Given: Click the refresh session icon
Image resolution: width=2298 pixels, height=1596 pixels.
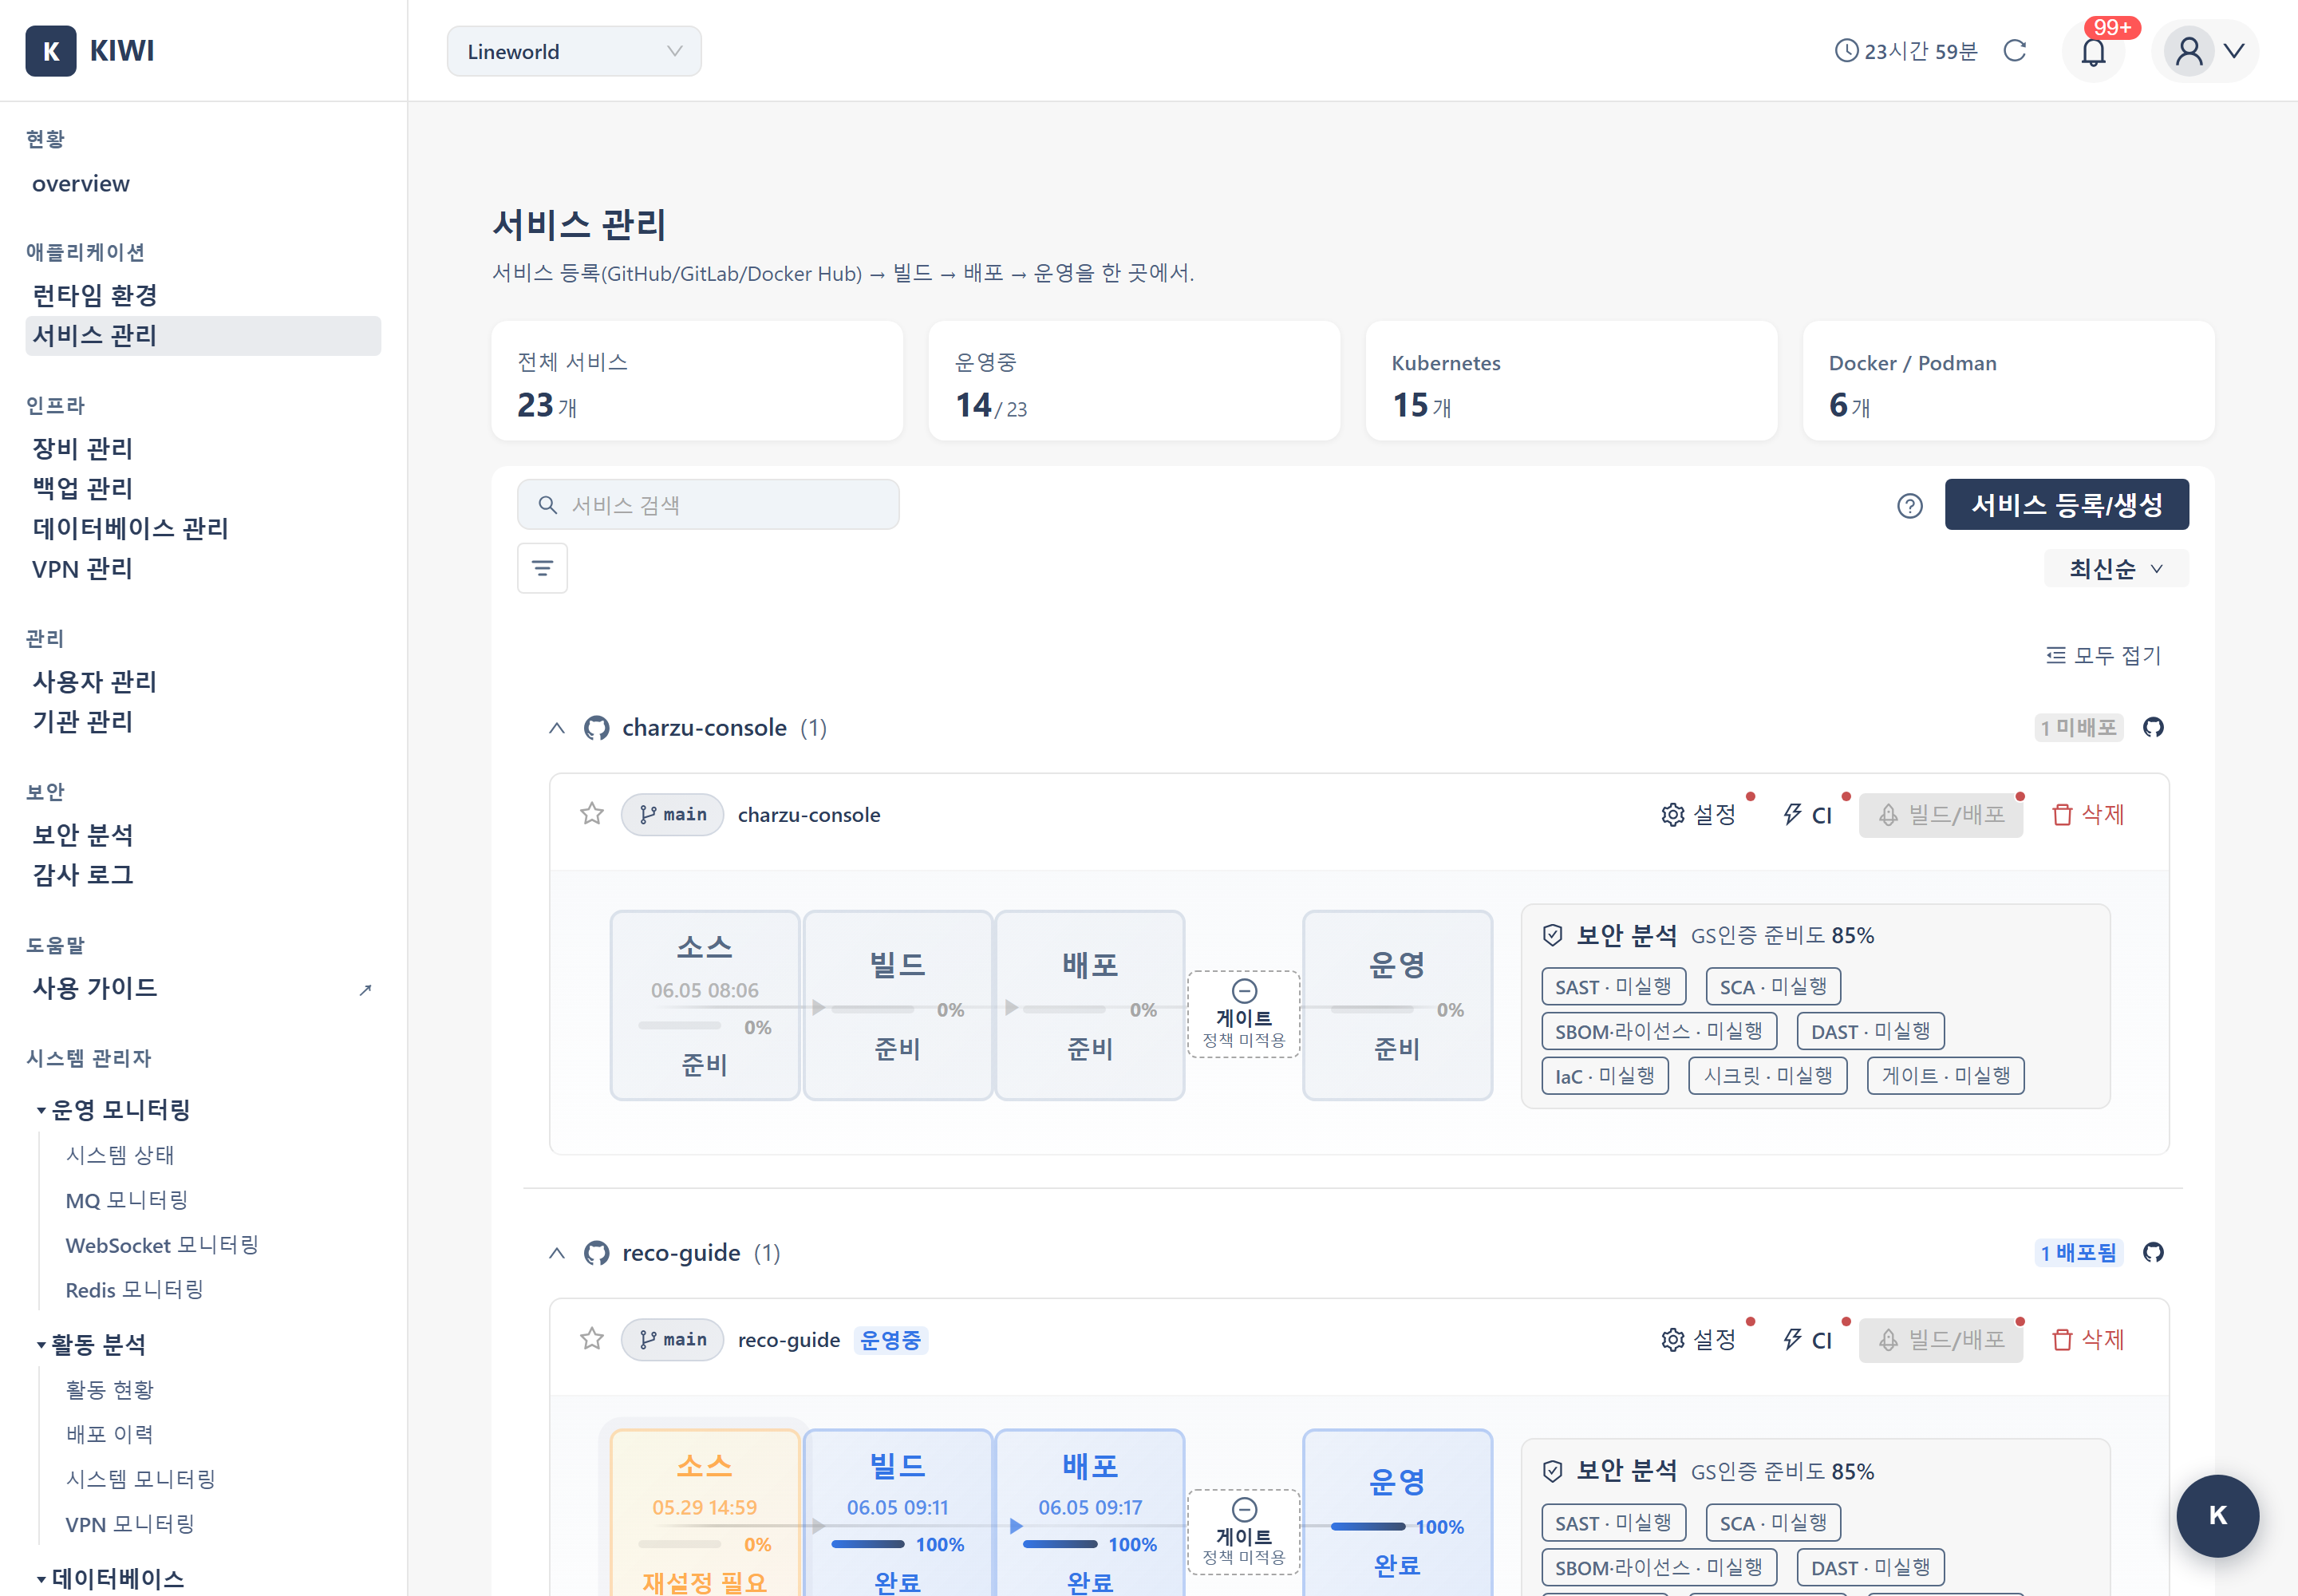Looking at the screenshot, I should click(2015, 51).
